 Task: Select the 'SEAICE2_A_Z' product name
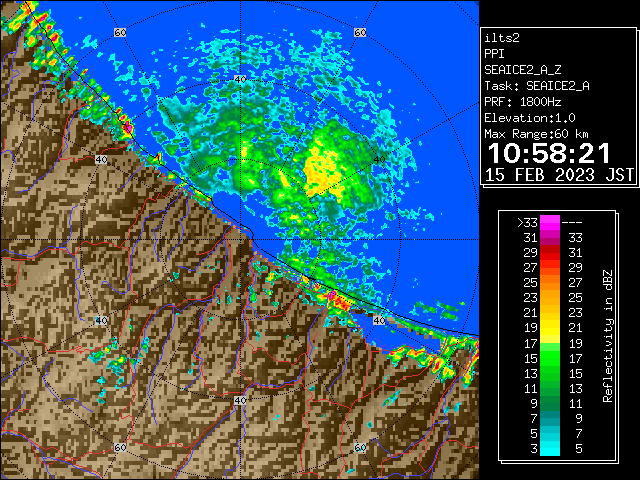click(x=523, y=70)
